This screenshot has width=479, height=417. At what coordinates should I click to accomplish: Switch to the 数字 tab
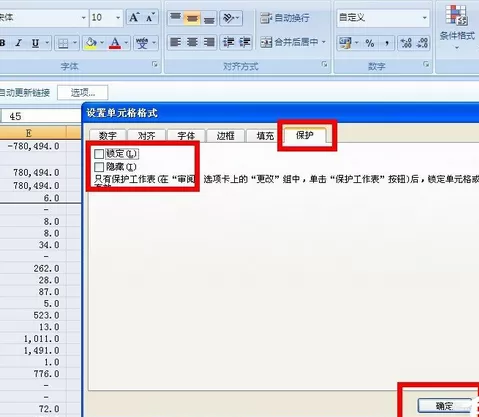[108, 135]
